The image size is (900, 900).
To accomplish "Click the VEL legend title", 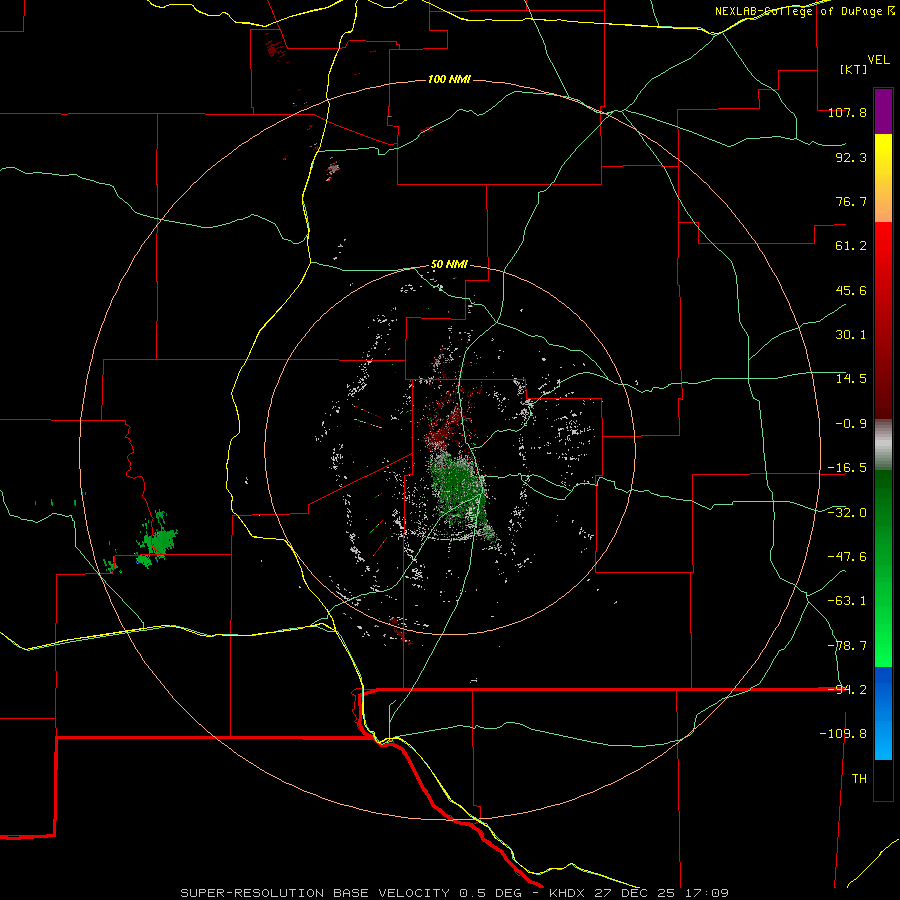I will pos(878,60).
